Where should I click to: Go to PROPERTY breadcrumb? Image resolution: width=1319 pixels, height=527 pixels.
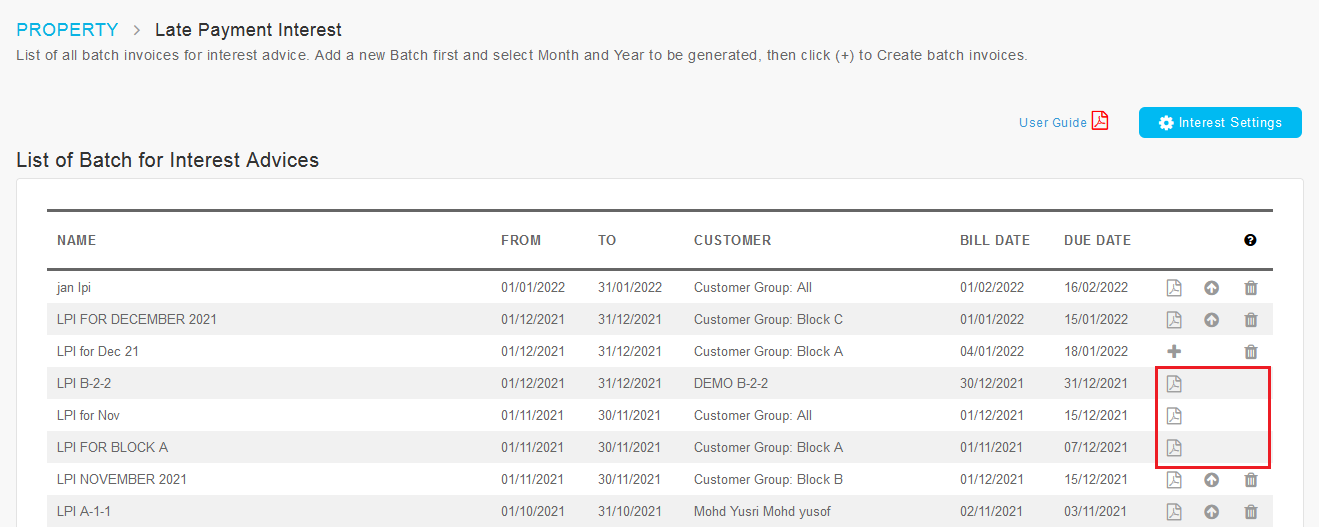pos(67,30)
